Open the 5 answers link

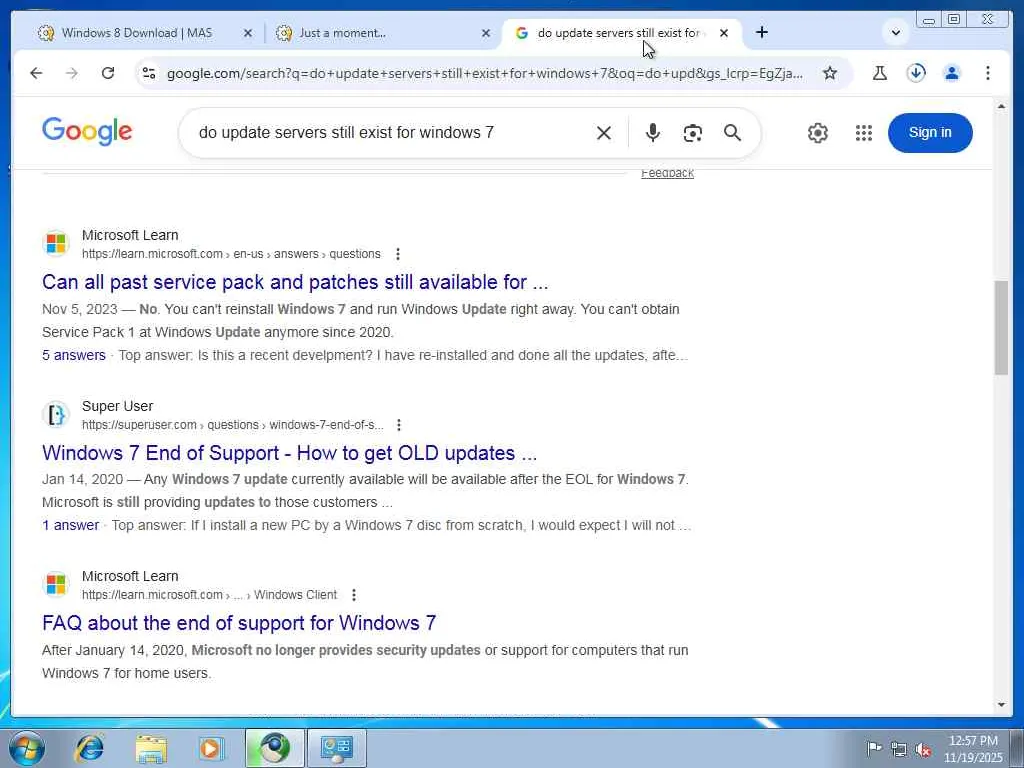[74, 355]
